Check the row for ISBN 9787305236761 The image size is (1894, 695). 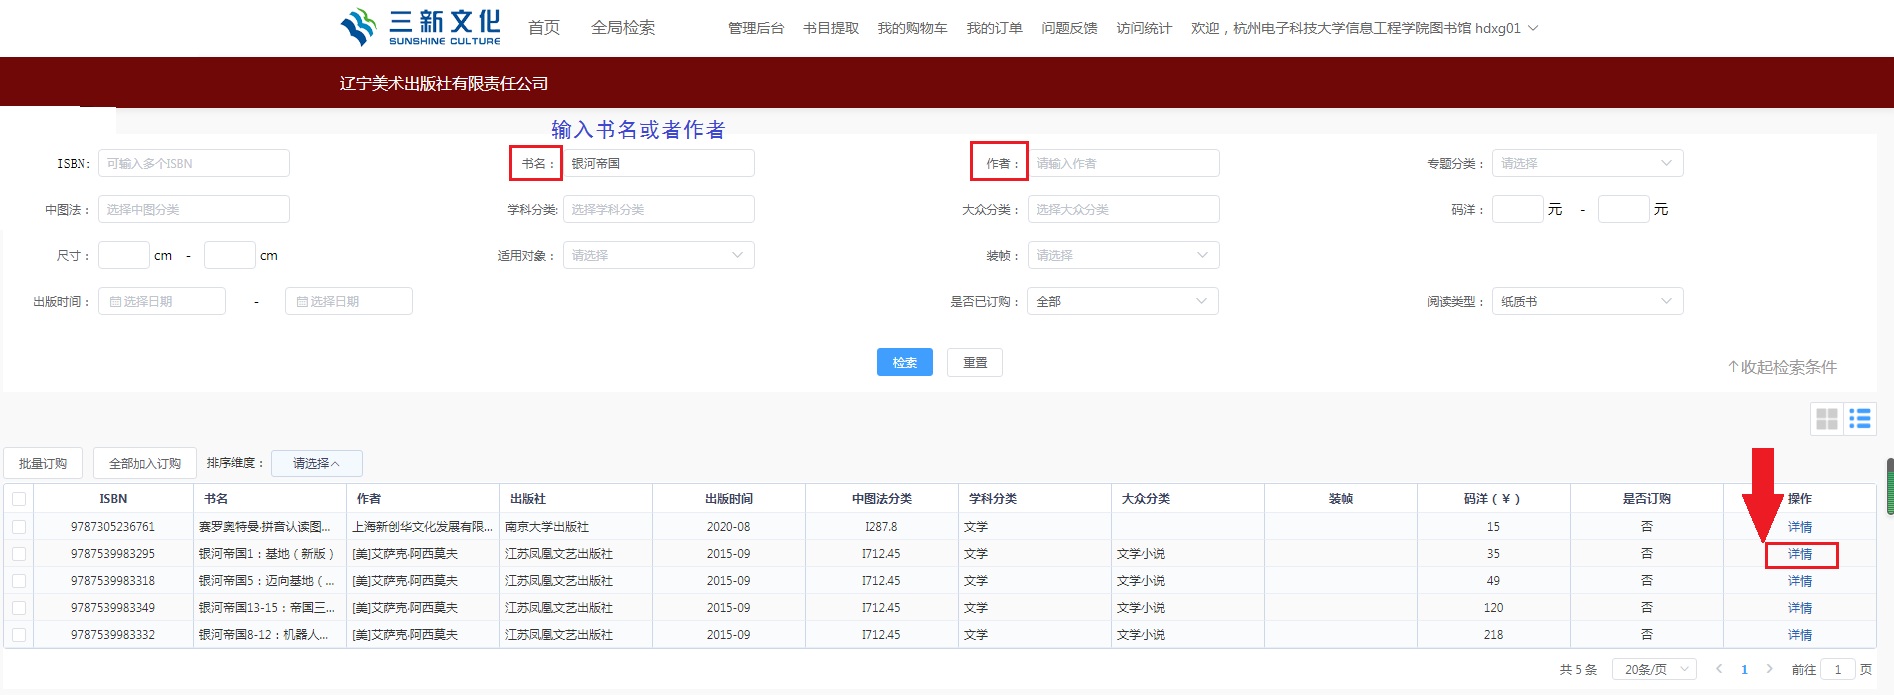[x=19, y=526]
